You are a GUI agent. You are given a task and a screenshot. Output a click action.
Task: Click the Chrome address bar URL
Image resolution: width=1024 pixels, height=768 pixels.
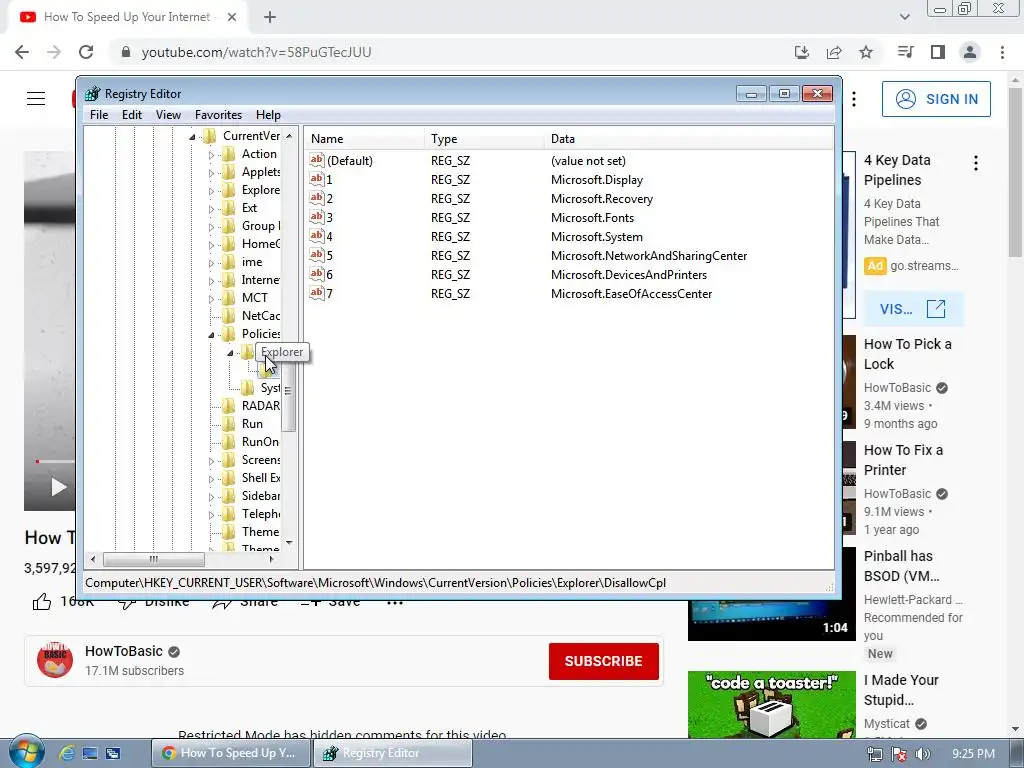(x=256, y=52)
